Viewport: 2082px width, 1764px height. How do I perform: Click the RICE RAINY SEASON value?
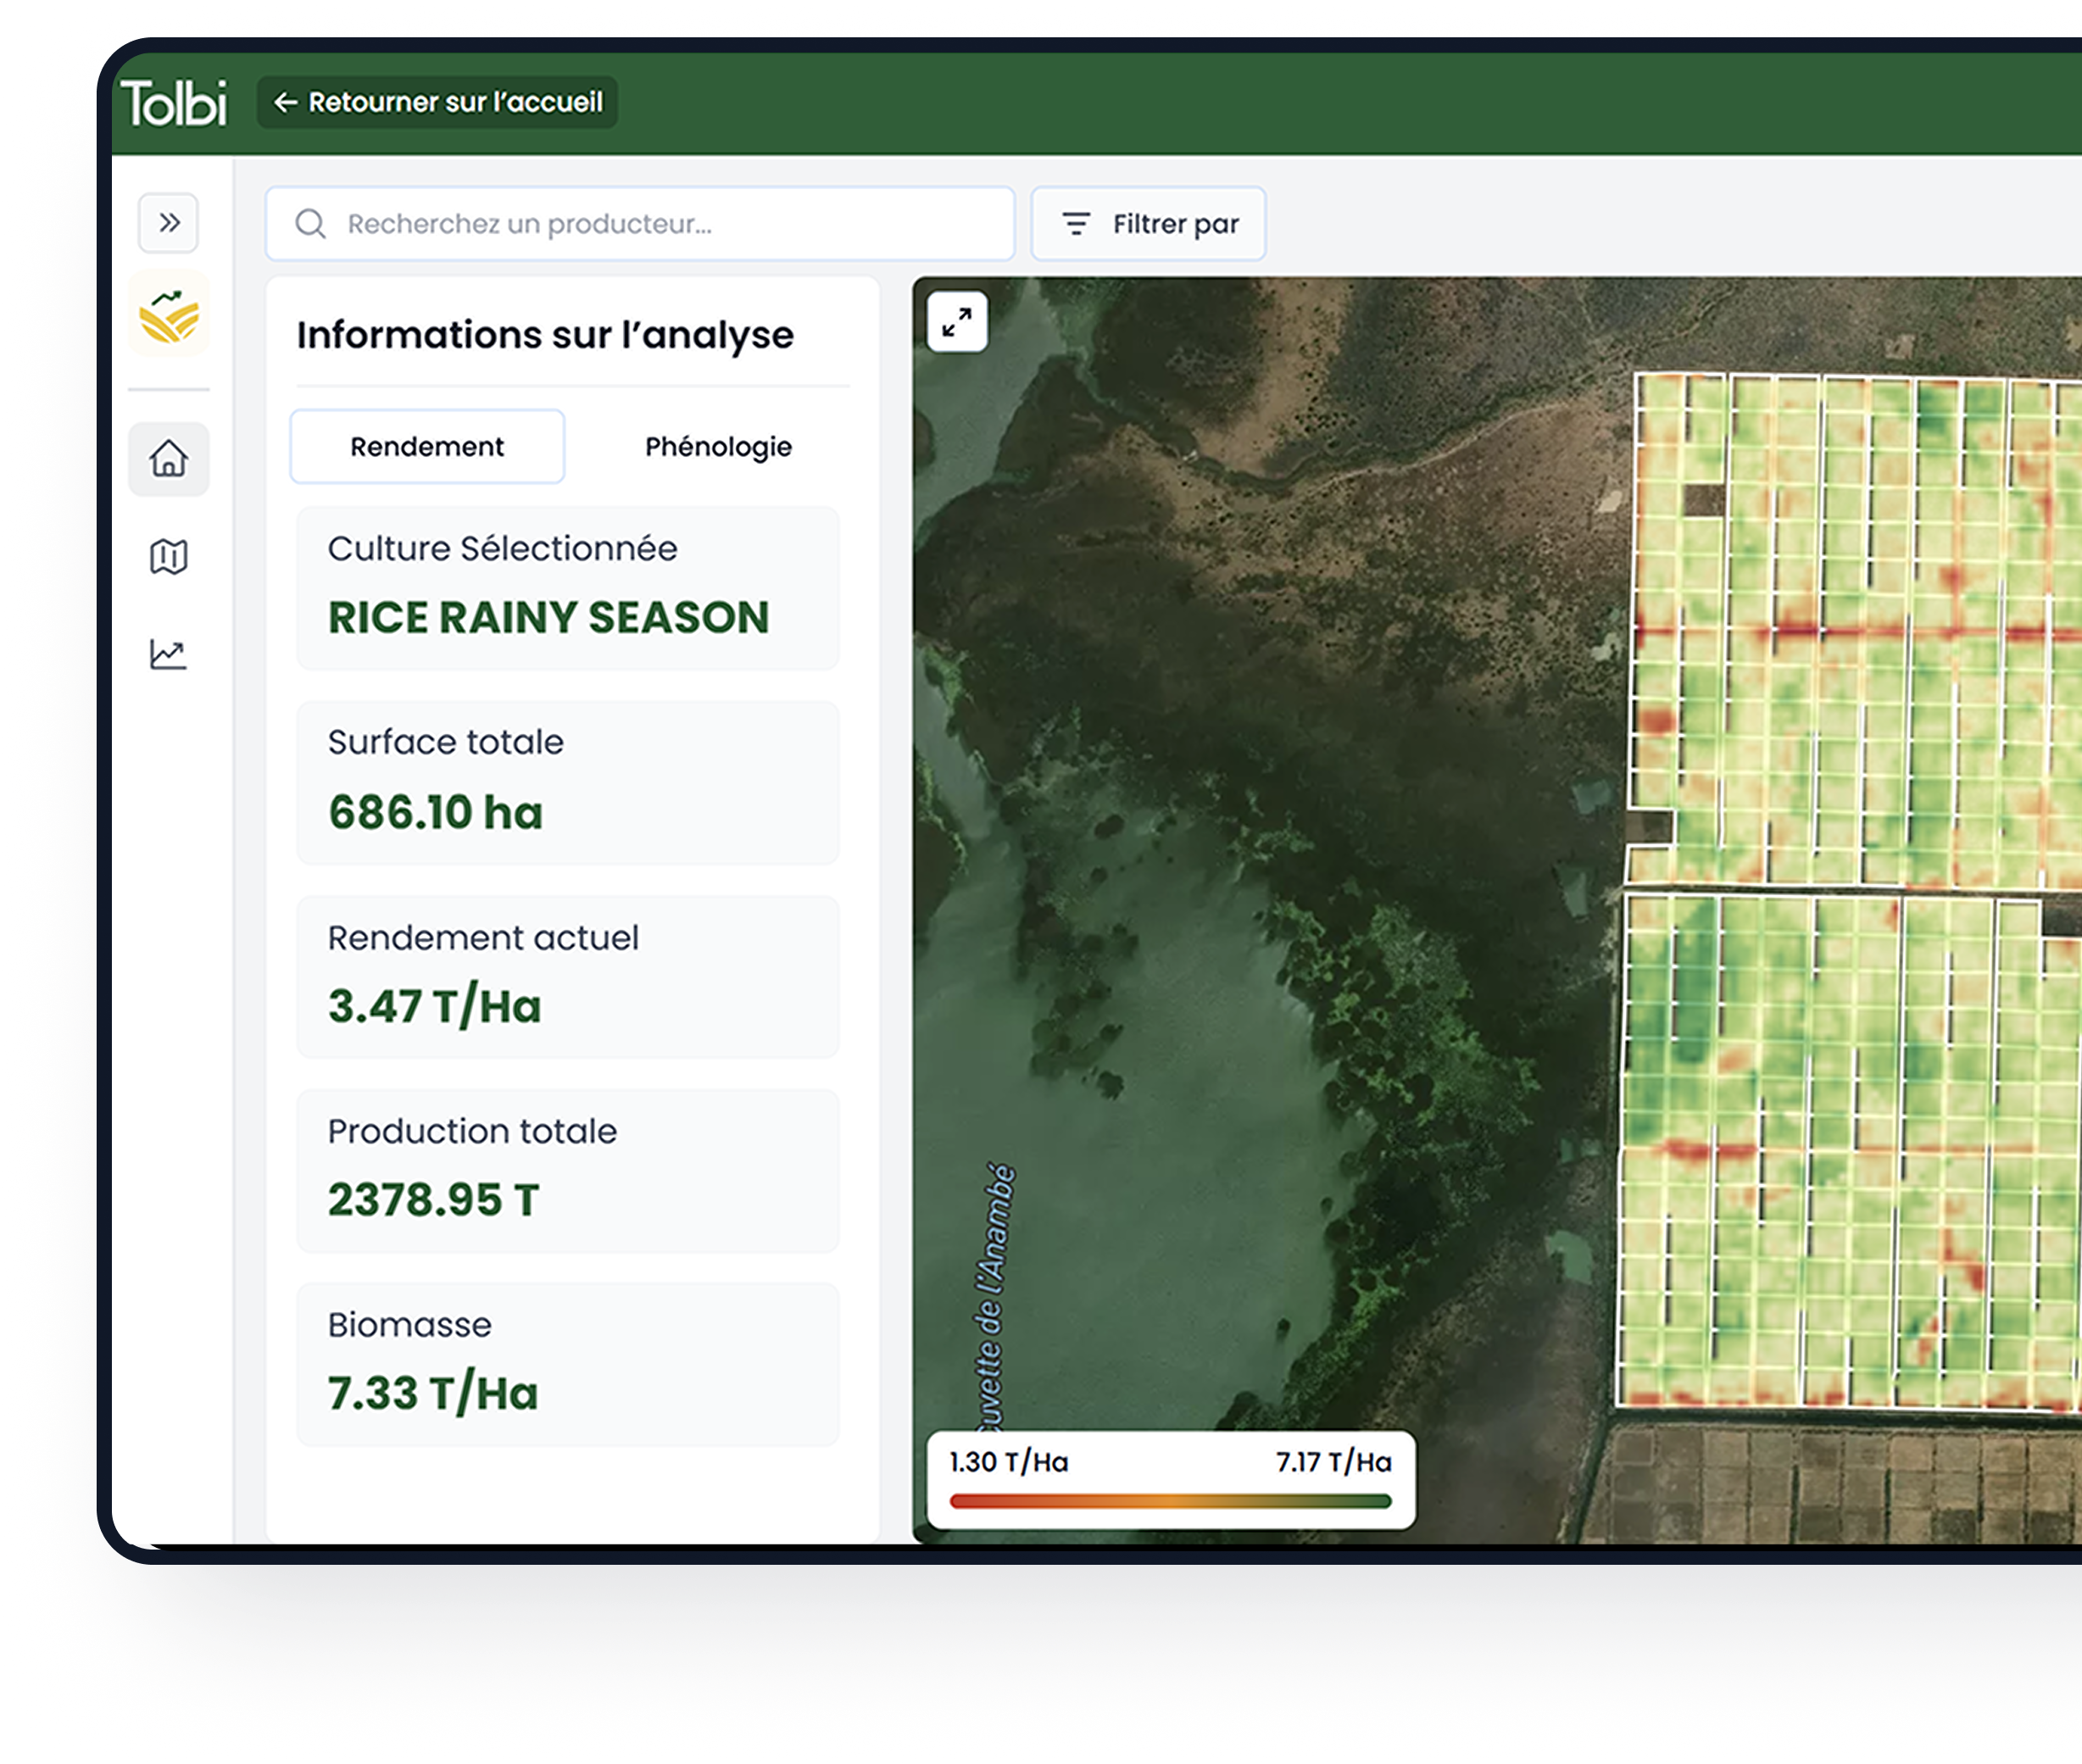549,617
